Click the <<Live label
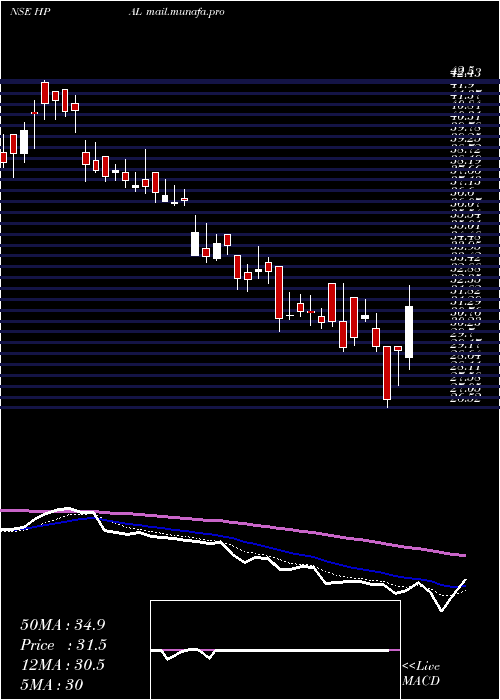 coord(421,667)
